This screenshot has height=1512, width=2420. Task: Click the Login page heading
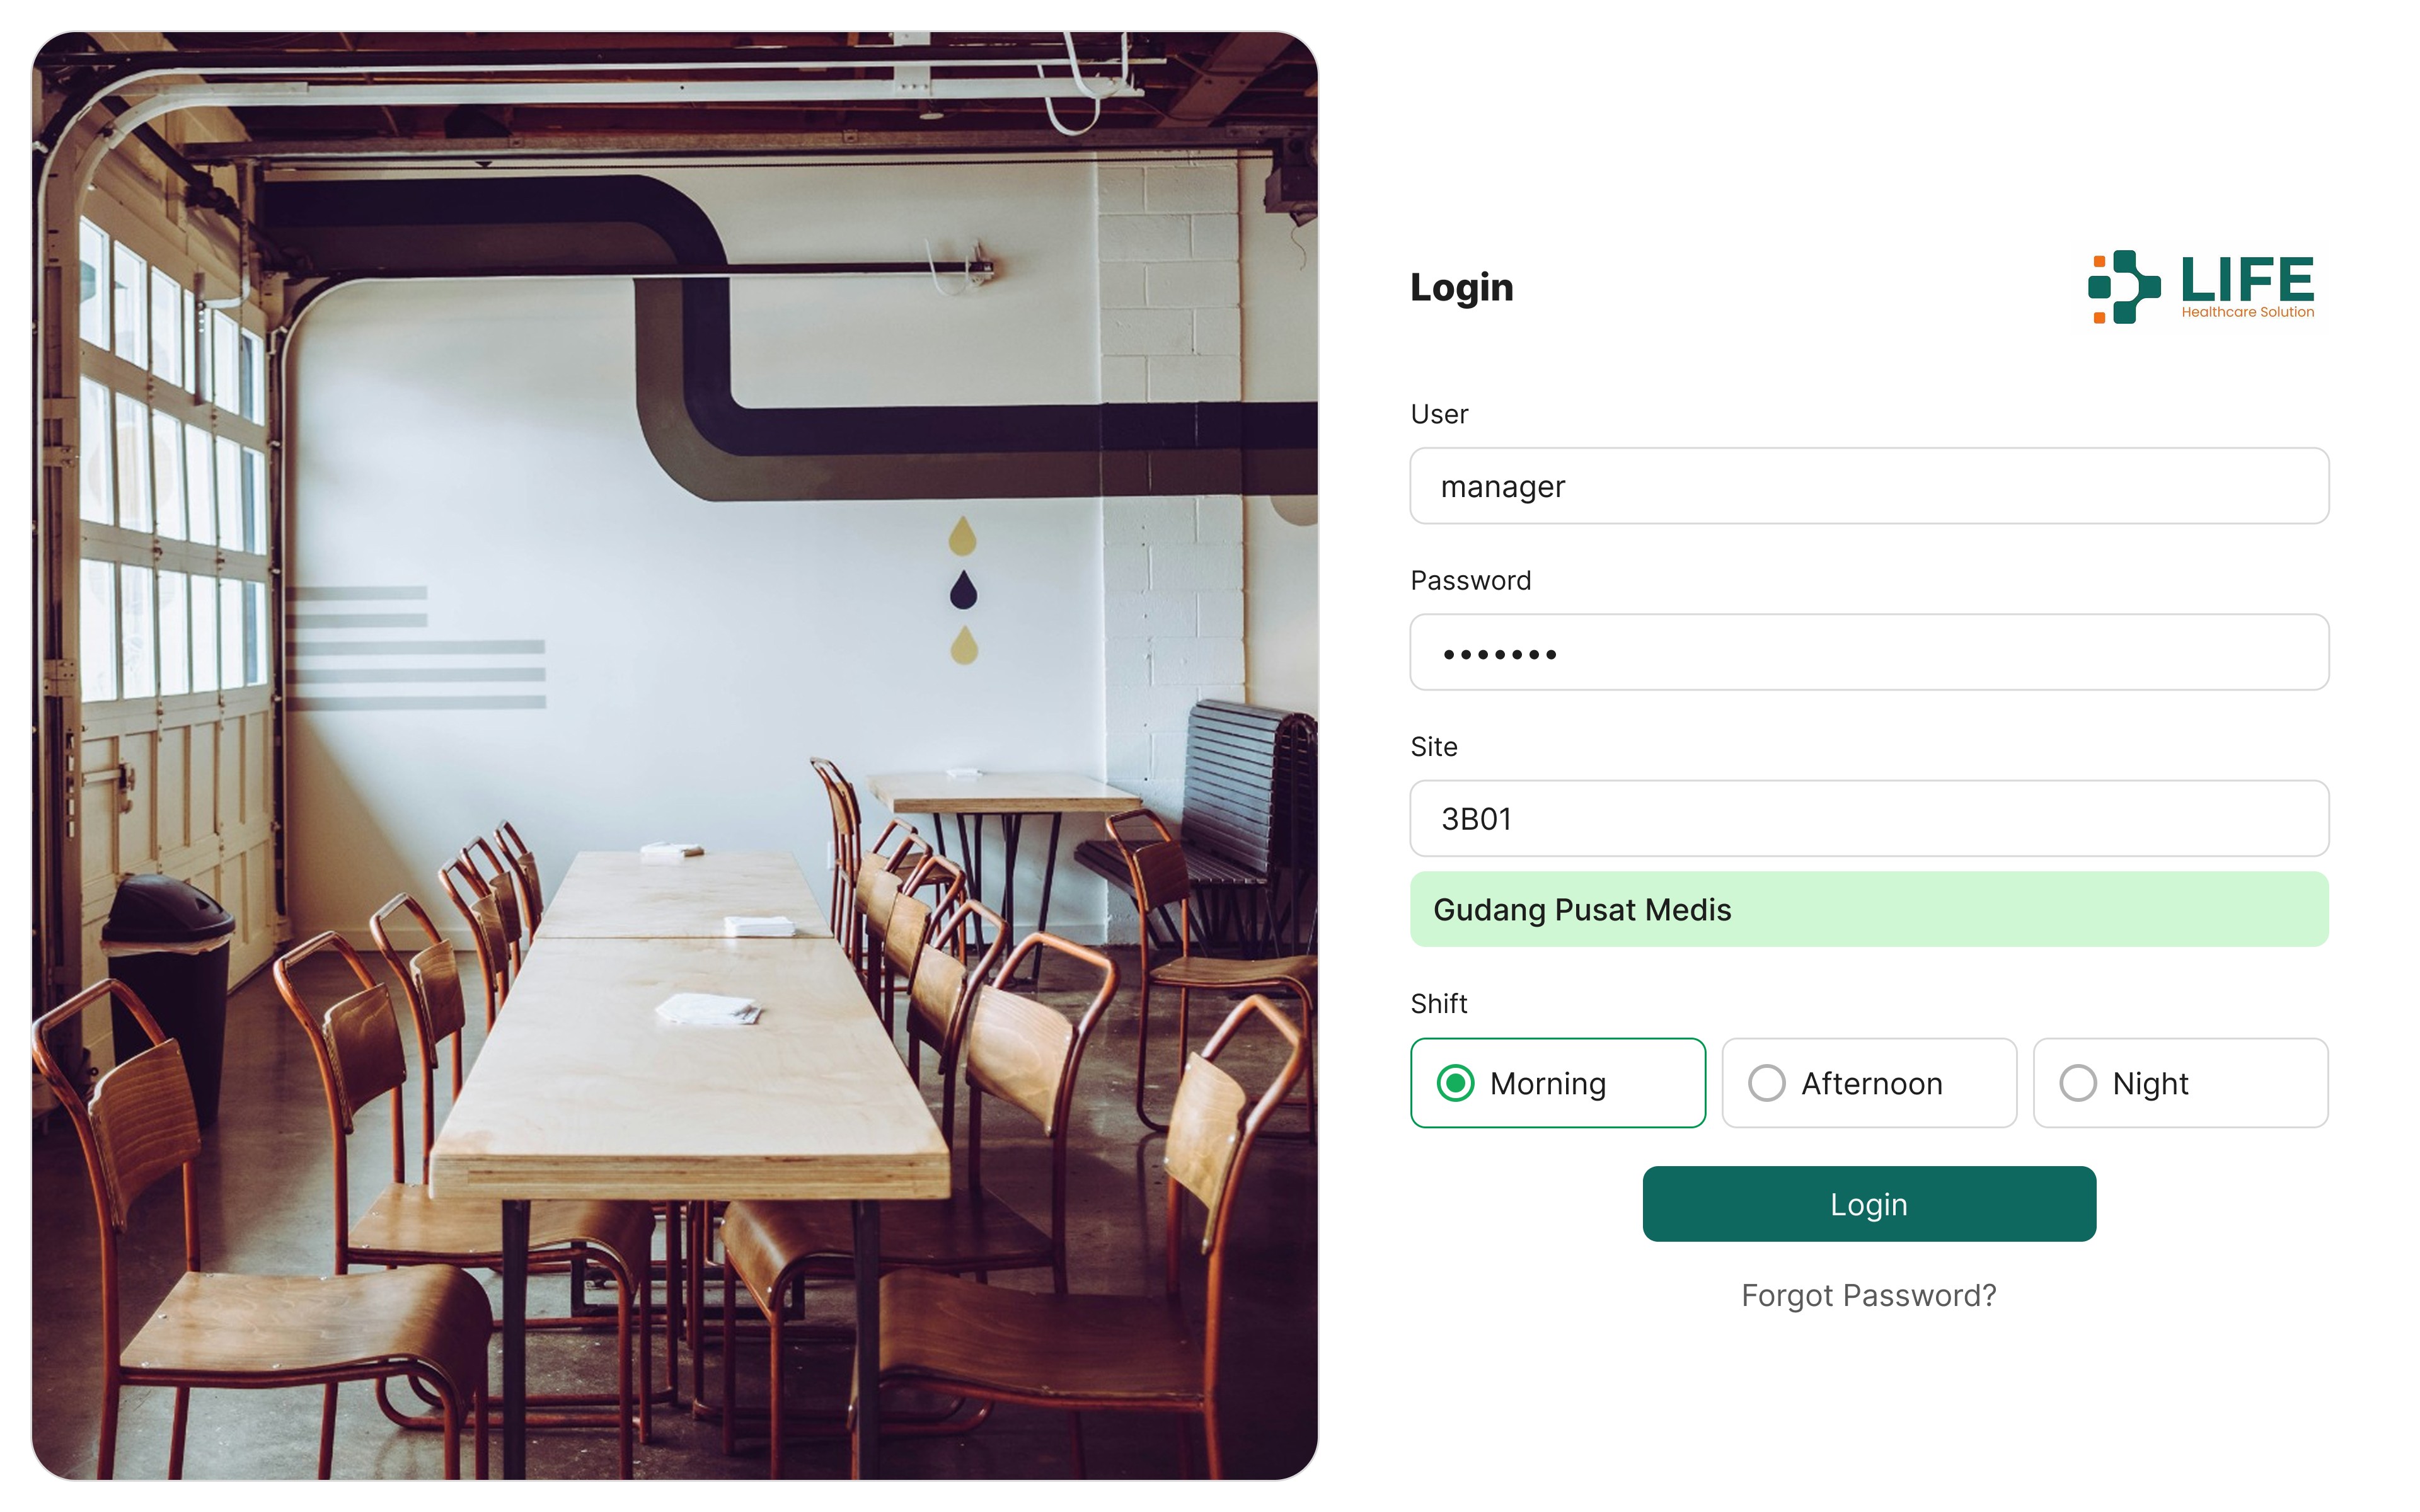coord(1461,288)
